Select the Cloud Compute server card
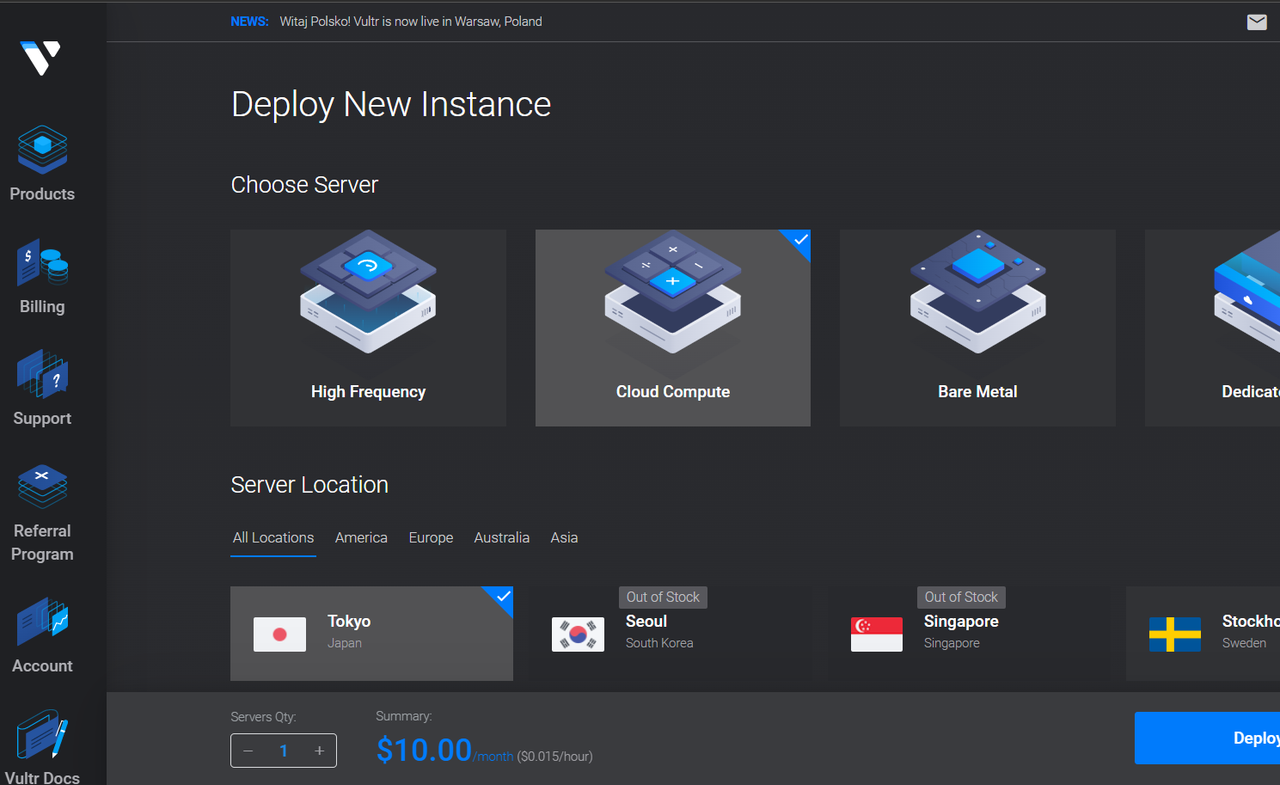This screenshot has height=785, width=1280. pyautogui.click(x=673, y=328)
